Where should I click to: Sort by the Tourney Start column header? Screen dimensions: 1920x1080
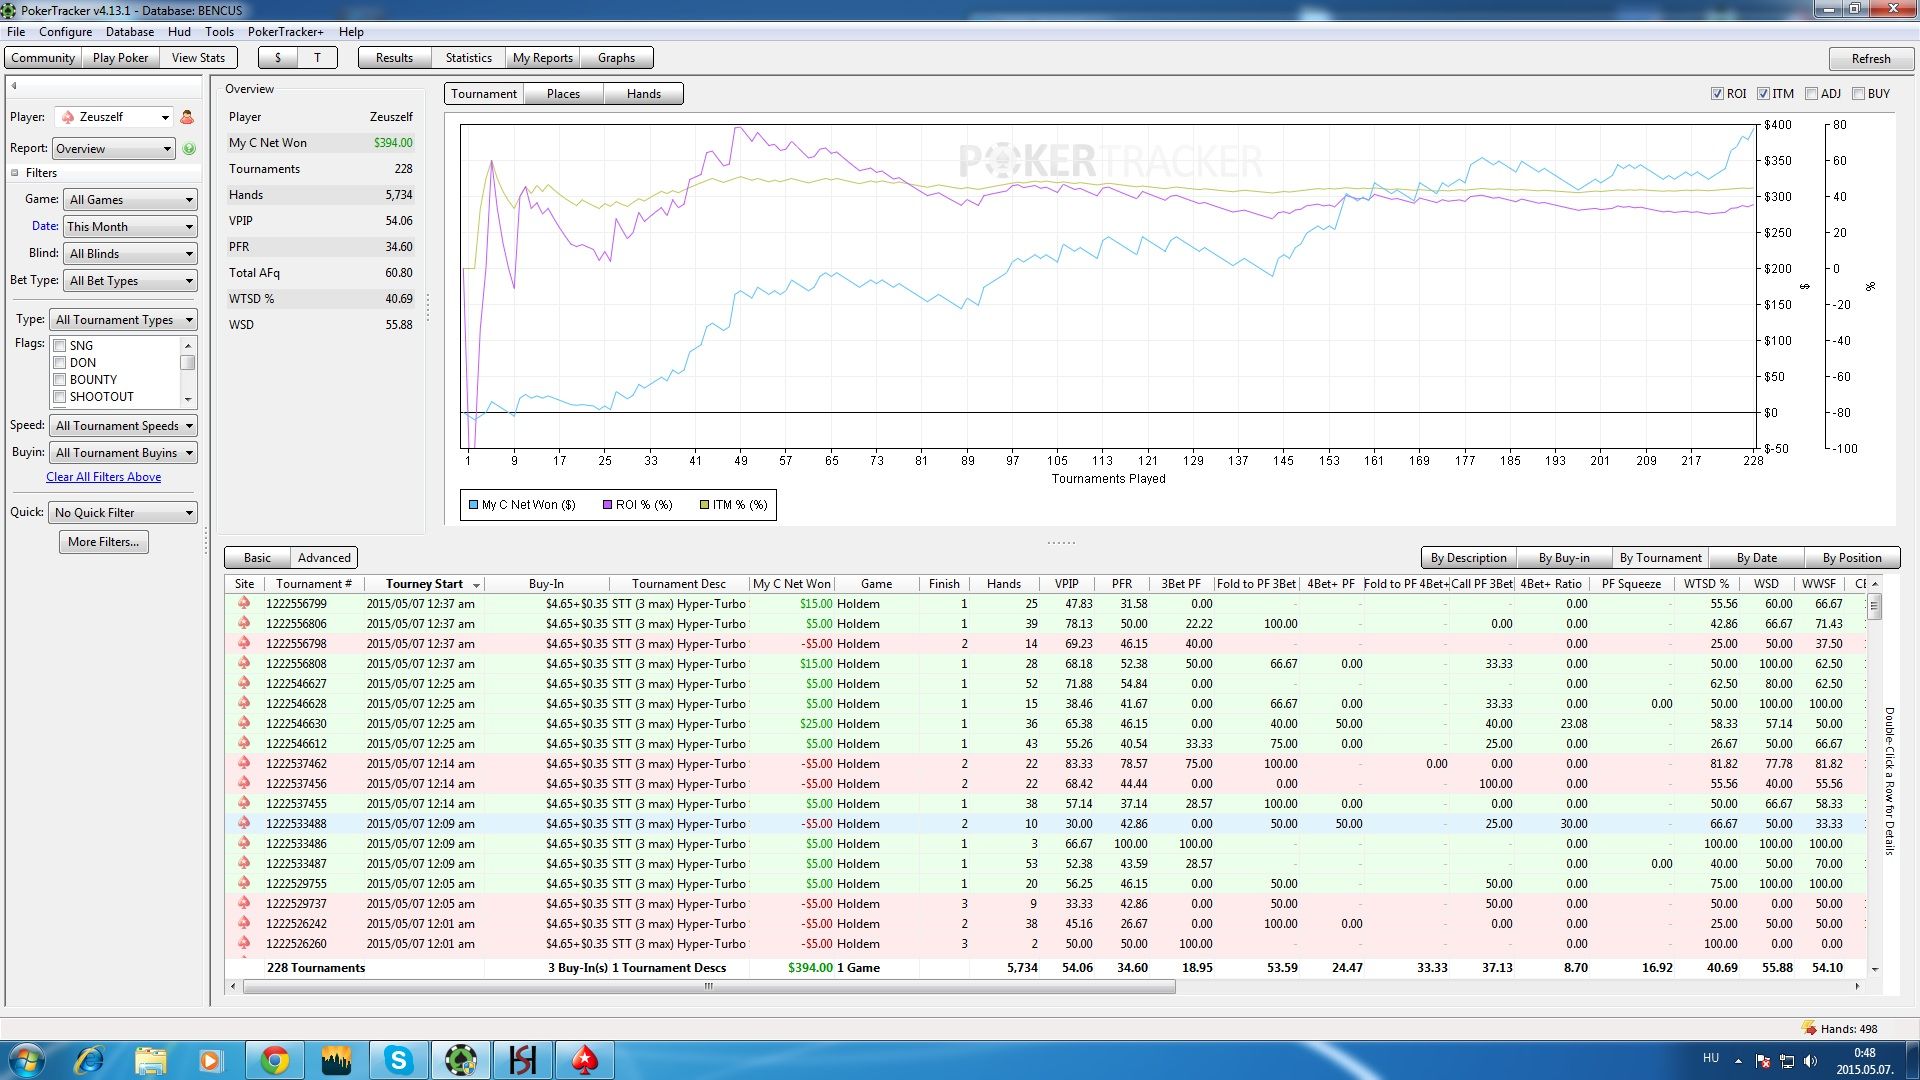(x=424, y=584)
